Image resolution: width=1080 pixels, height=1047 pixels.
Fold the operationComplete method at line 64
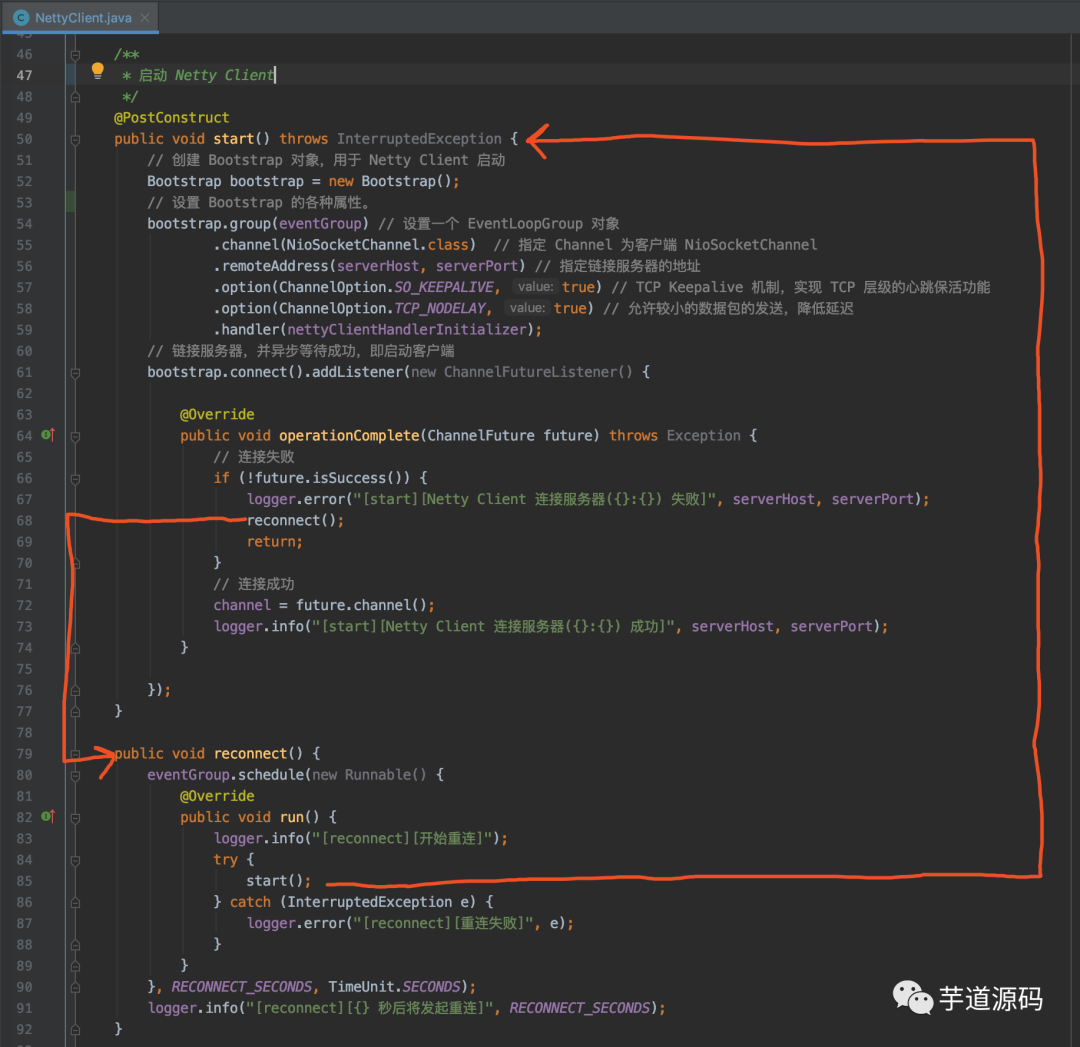pyautogui.click(x=75, y=437)
